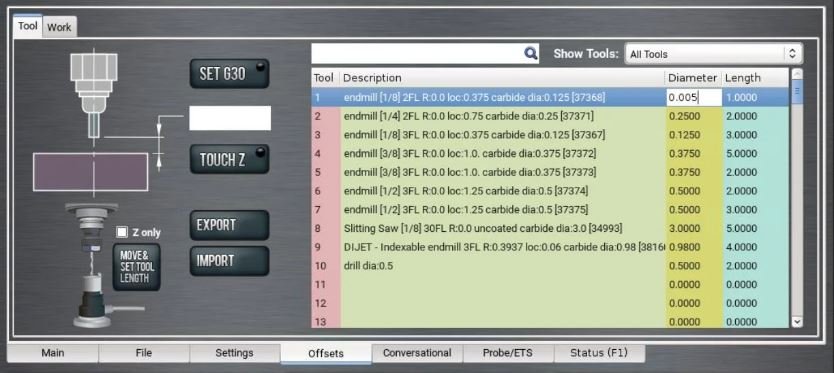Screen dimensions: 834x373
Task: Click diameter 0.0000 of tool 13
Action: click(694, 321)
